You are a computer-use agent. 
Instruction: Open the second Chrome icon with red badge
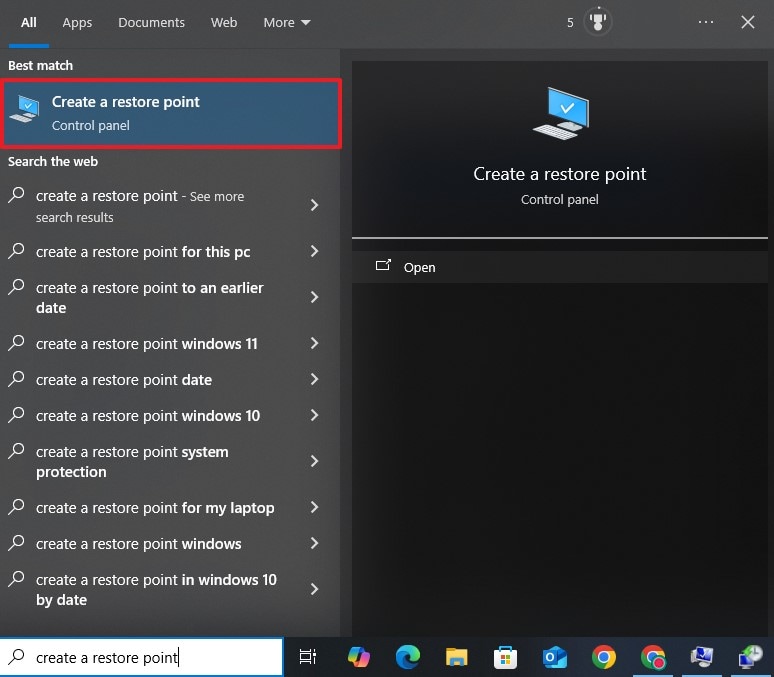tap(653, 657)
